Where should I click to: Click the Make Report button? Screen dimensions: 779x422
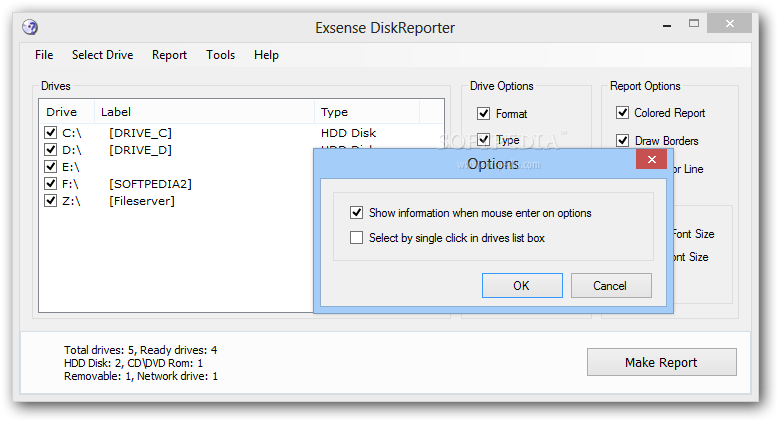pyautogui.click(x=661, y=362)
